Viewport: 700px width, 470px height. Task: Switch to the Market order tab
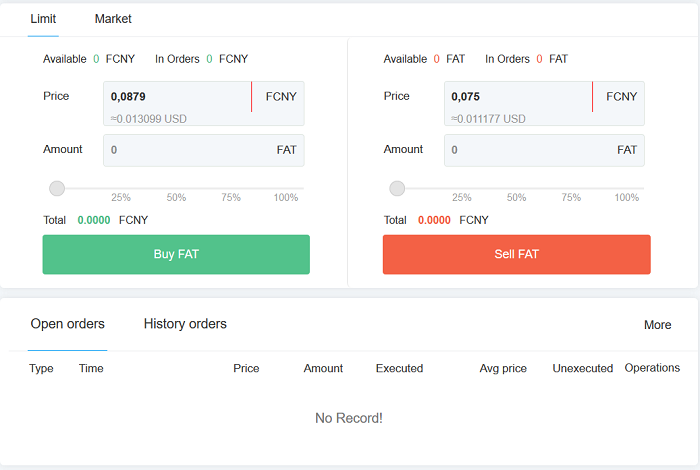point(113,19)
